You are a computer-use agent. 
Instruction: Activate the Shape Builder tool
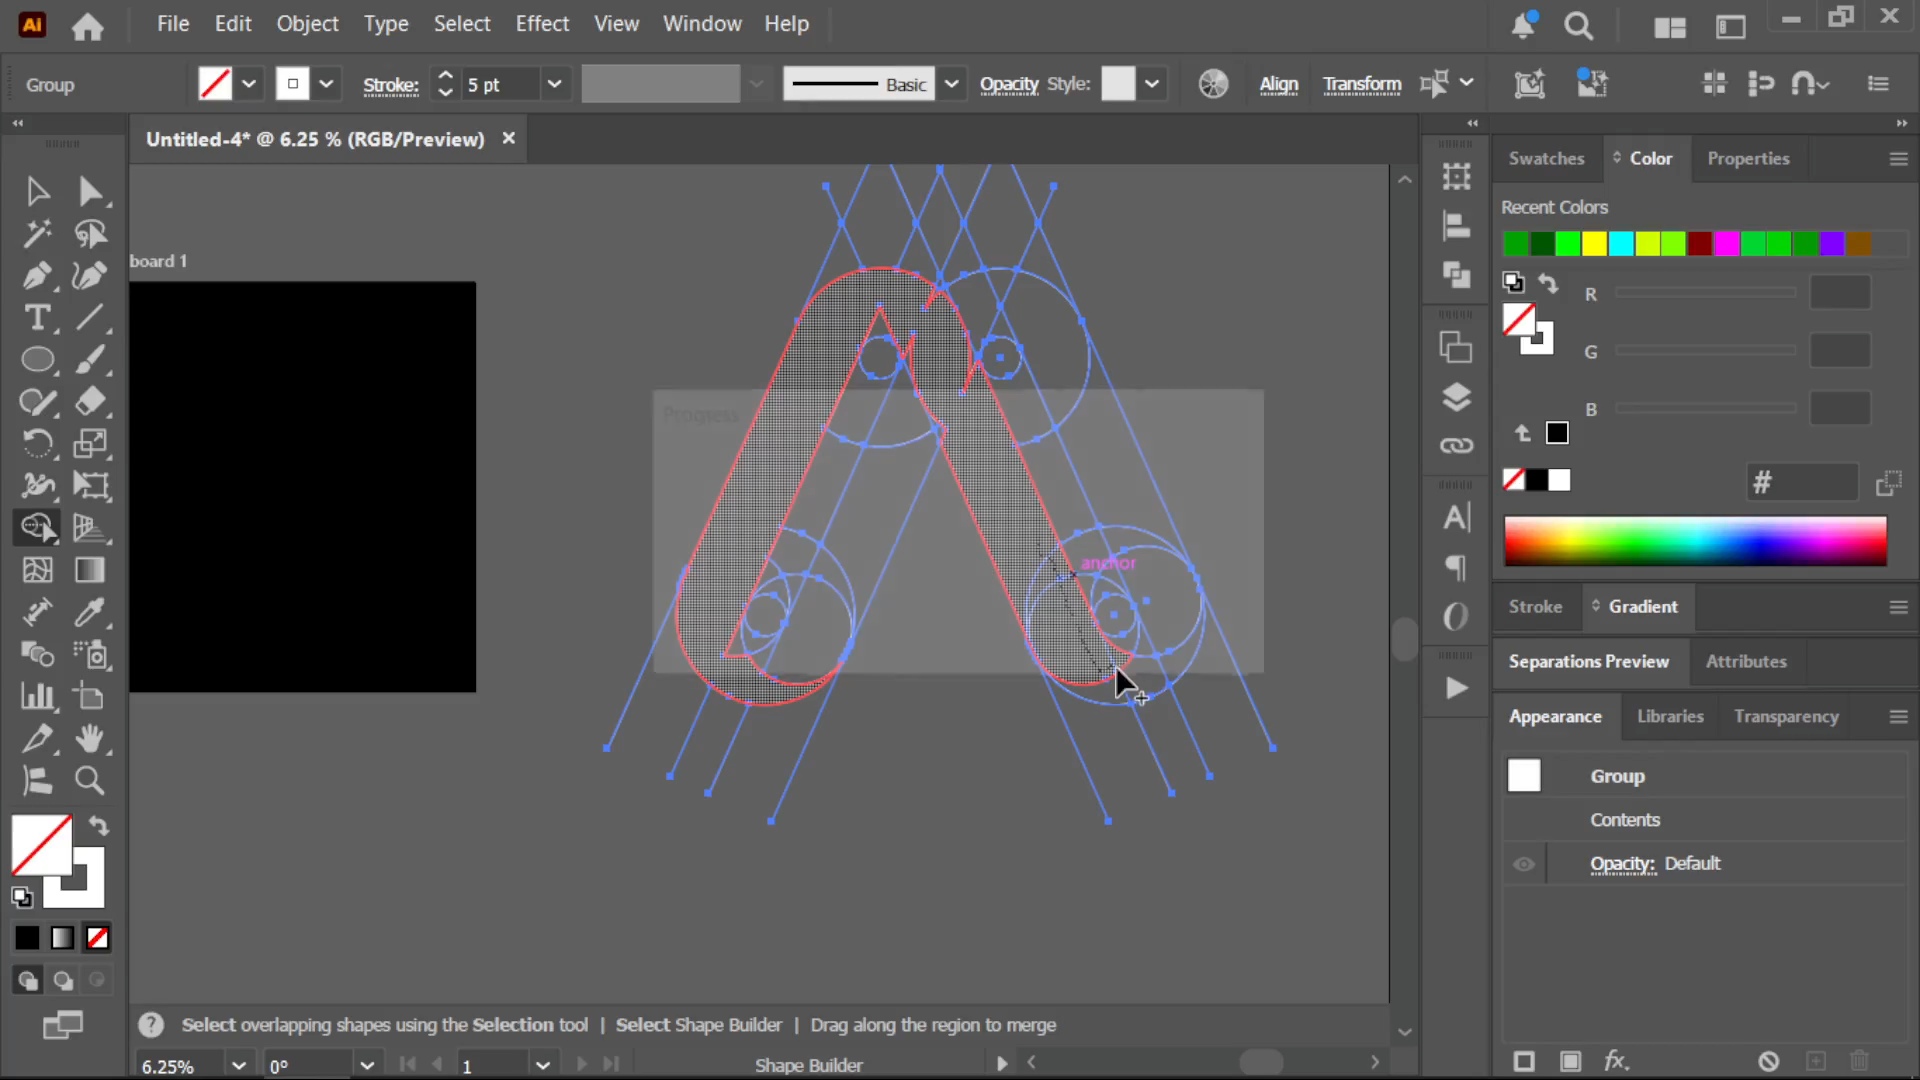point(37,528)
